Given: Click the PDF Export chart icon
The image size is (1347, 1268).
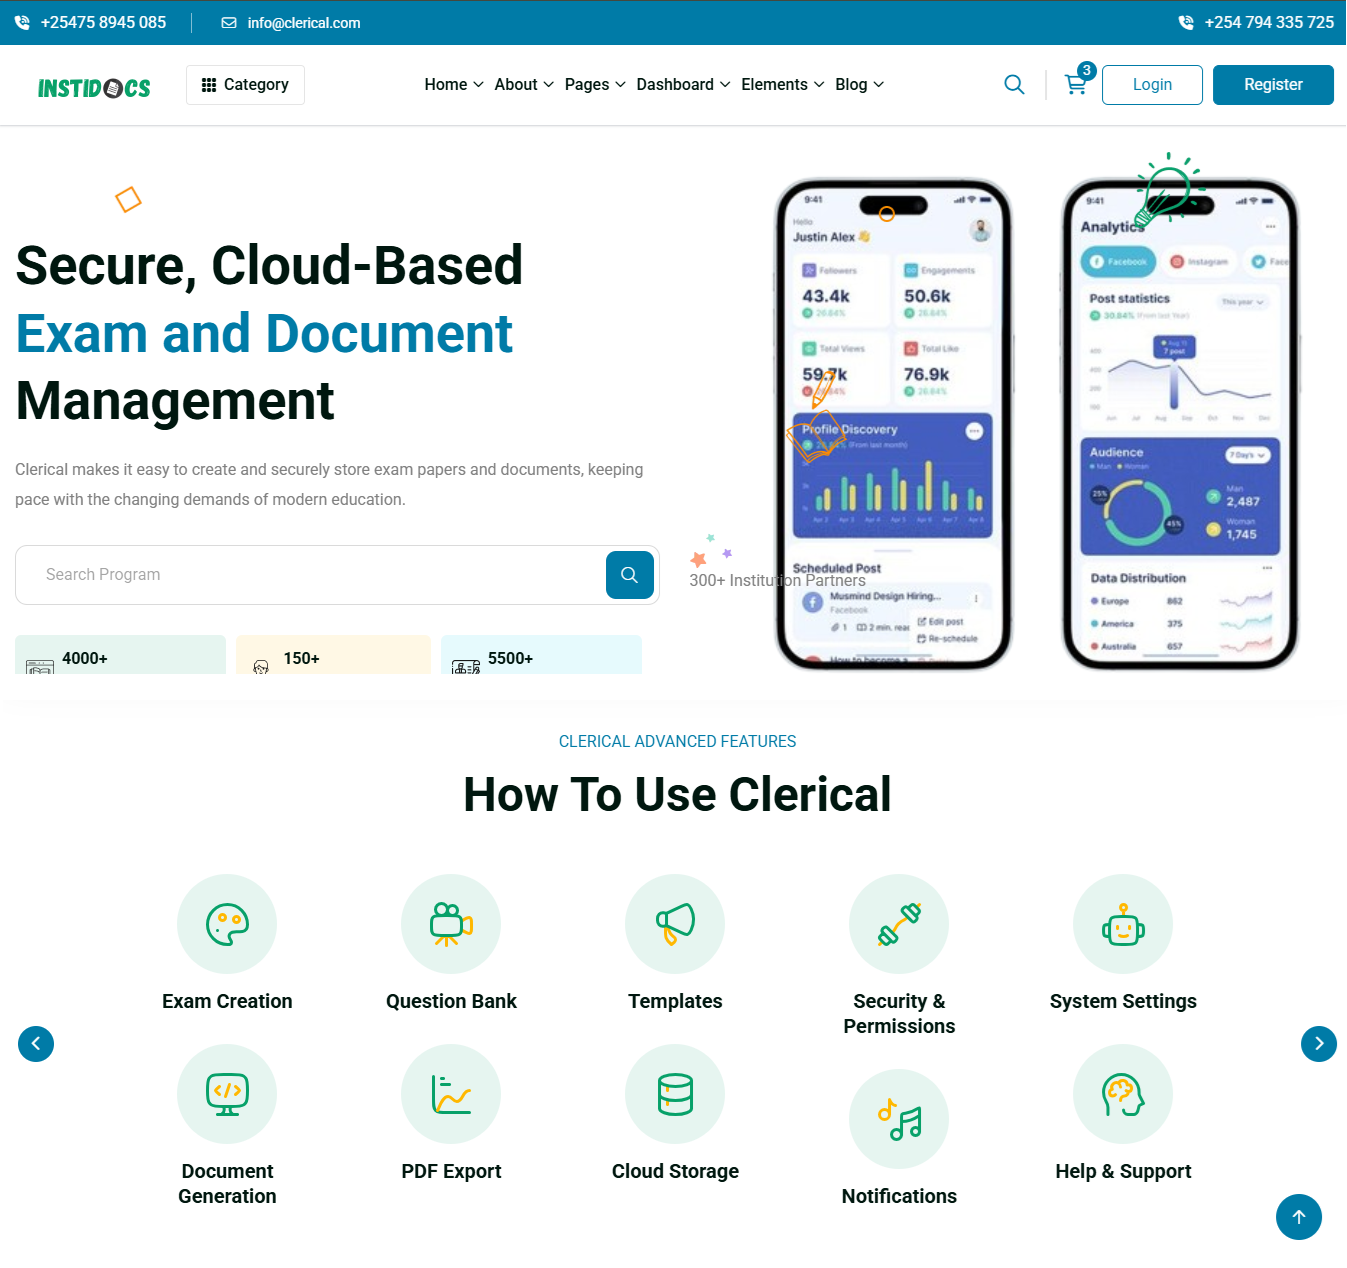Looking at the screenshot, I should click(x=451, y=1094).
